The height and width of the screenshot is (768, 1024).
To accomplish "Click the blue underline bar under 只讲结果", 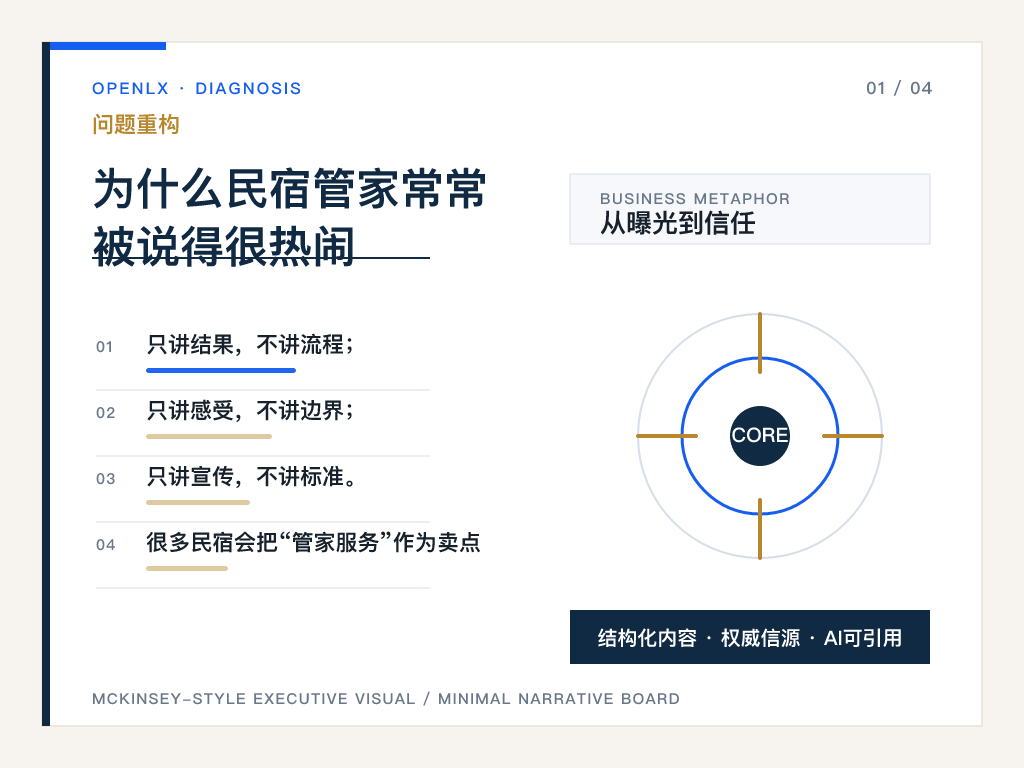I will [x=221, y=370].
